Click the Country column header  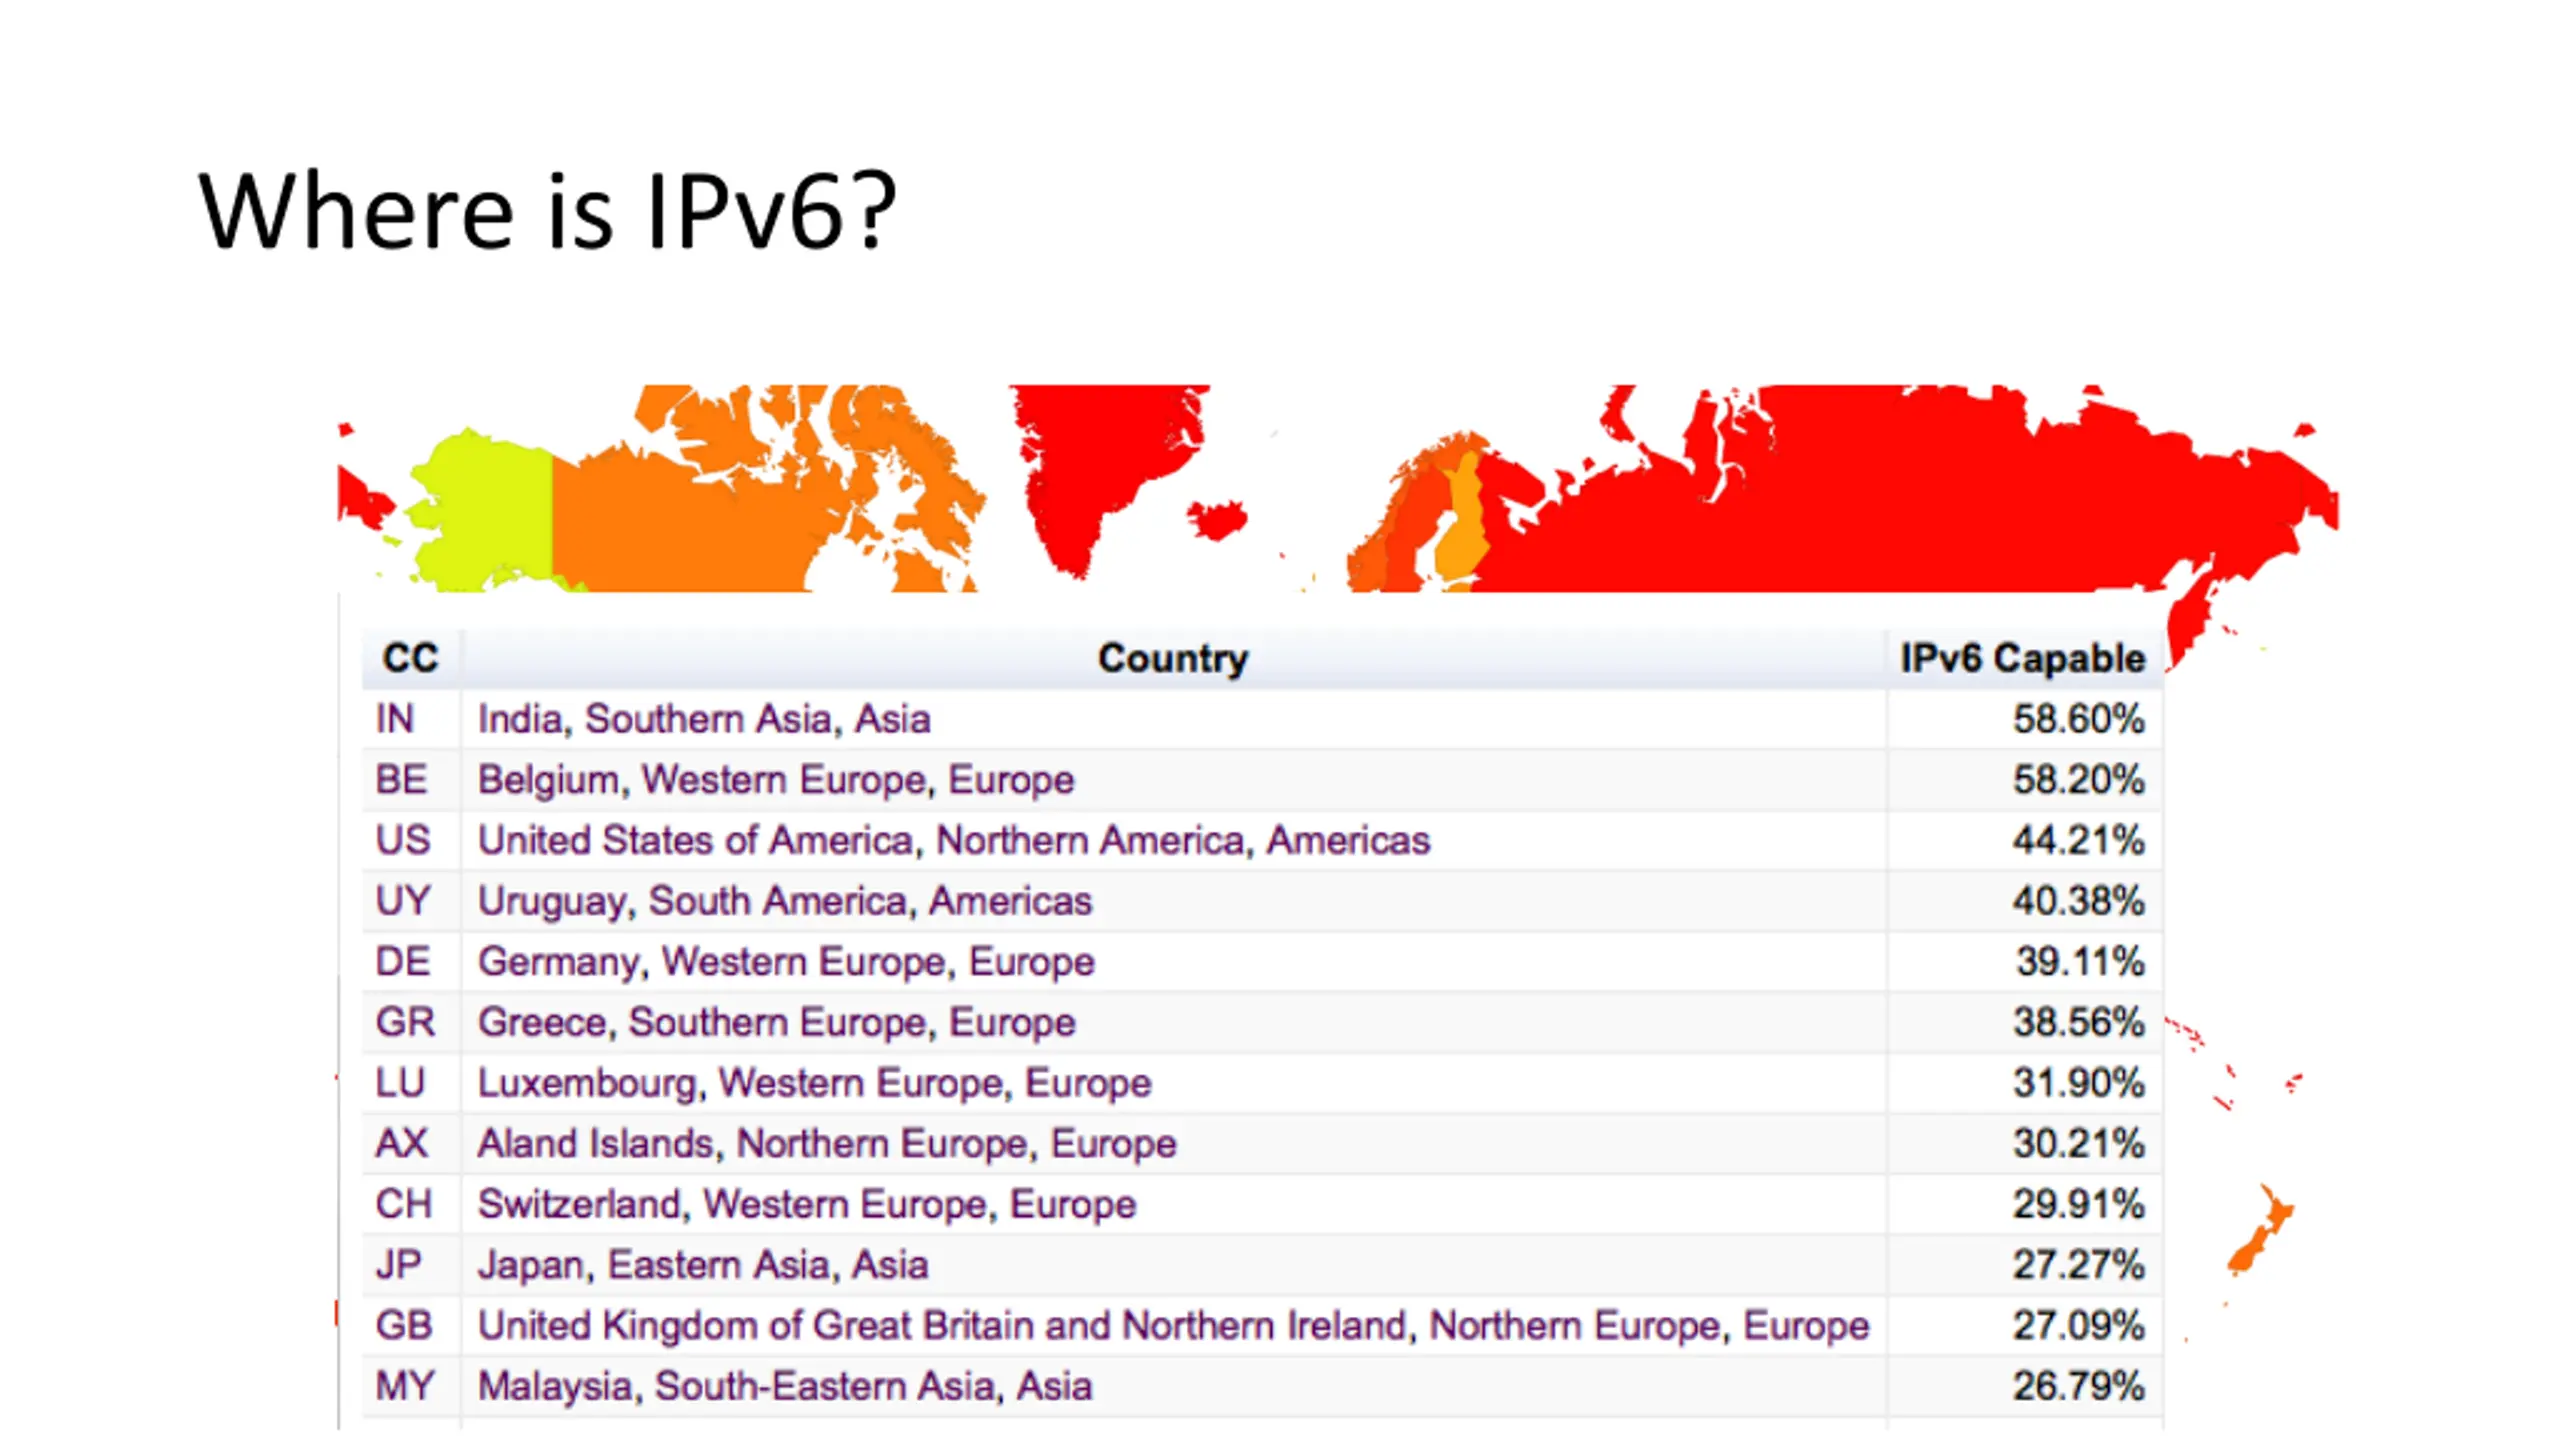1173,658
